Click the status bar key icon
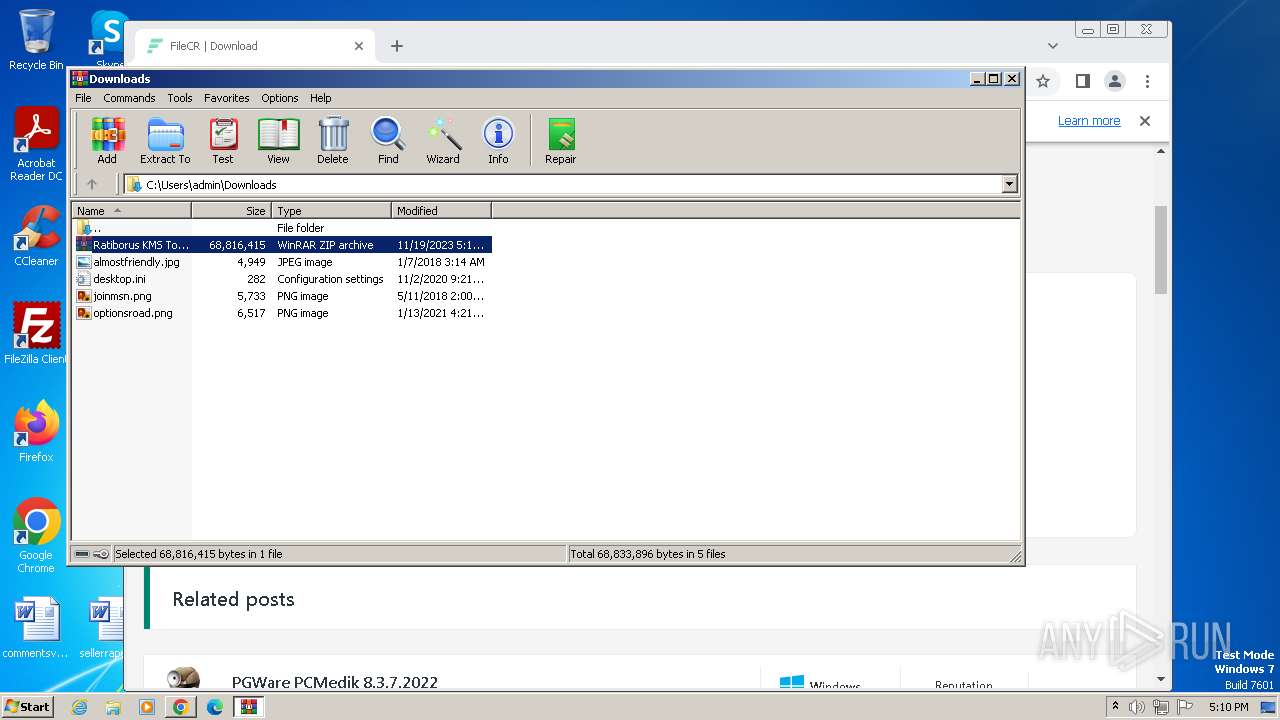Viewport: 1280px width, 720px height. click(x=101, y=554)
